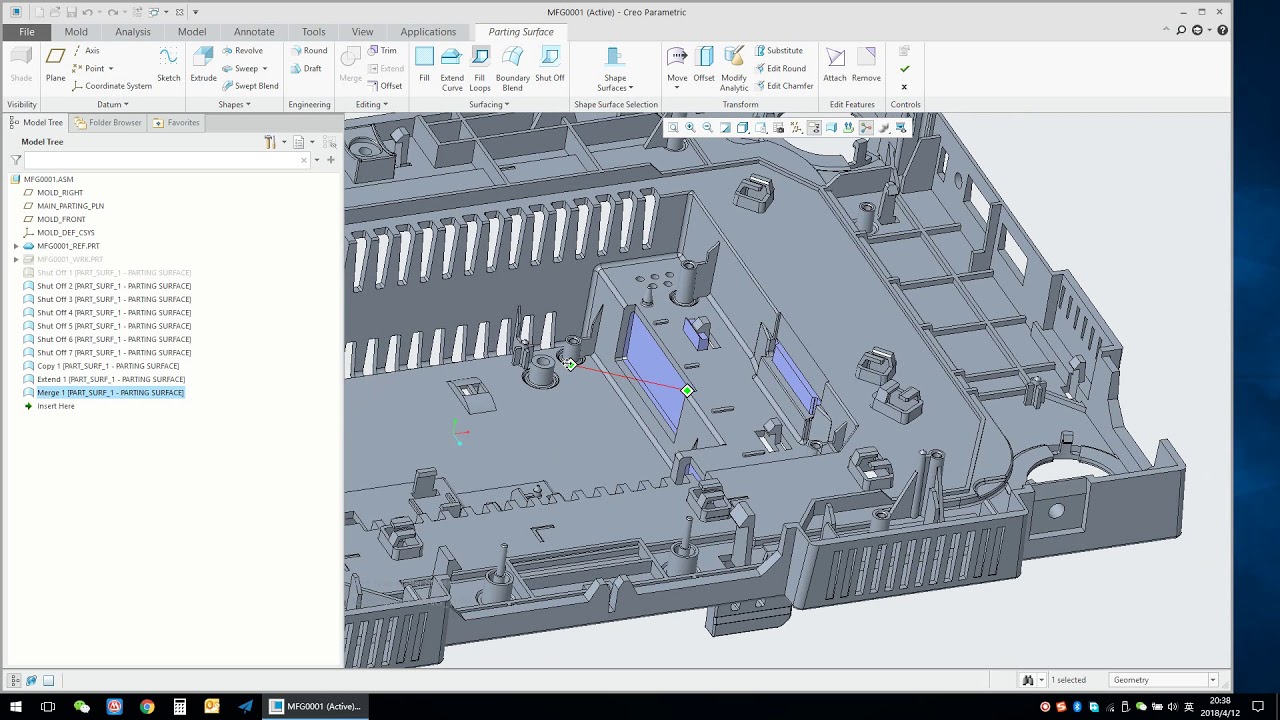Toggle datum display filters in graphics toolbar

[796, 128]
